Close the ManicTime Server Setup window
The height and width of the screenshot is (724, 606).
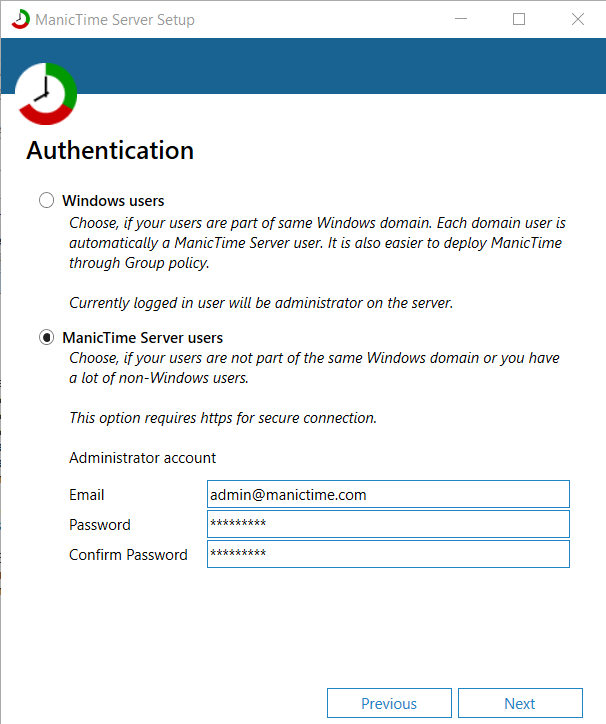click(x=578, y=19)
